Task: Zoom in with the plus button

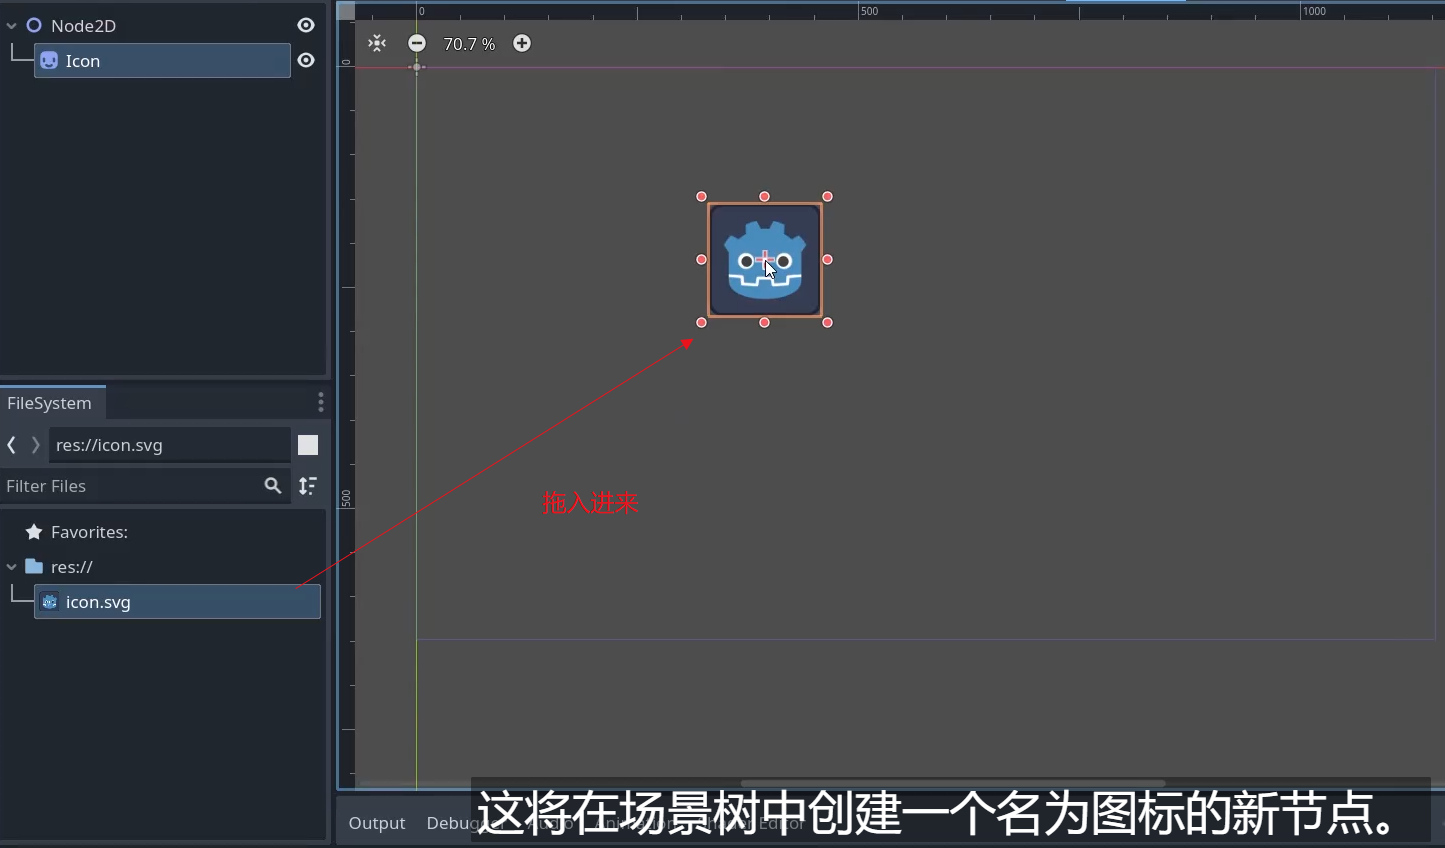Action: (x=522, y=43)
